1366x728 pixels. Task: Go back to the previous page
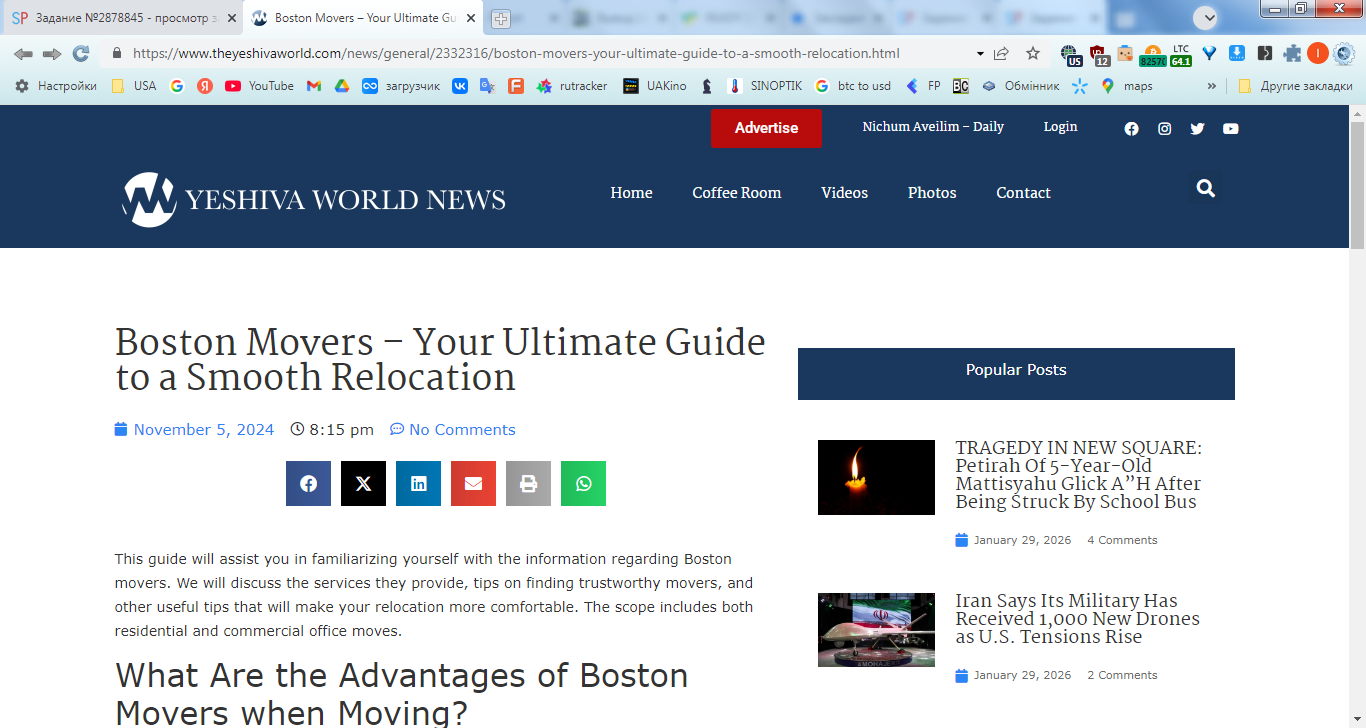coord(23,54)
